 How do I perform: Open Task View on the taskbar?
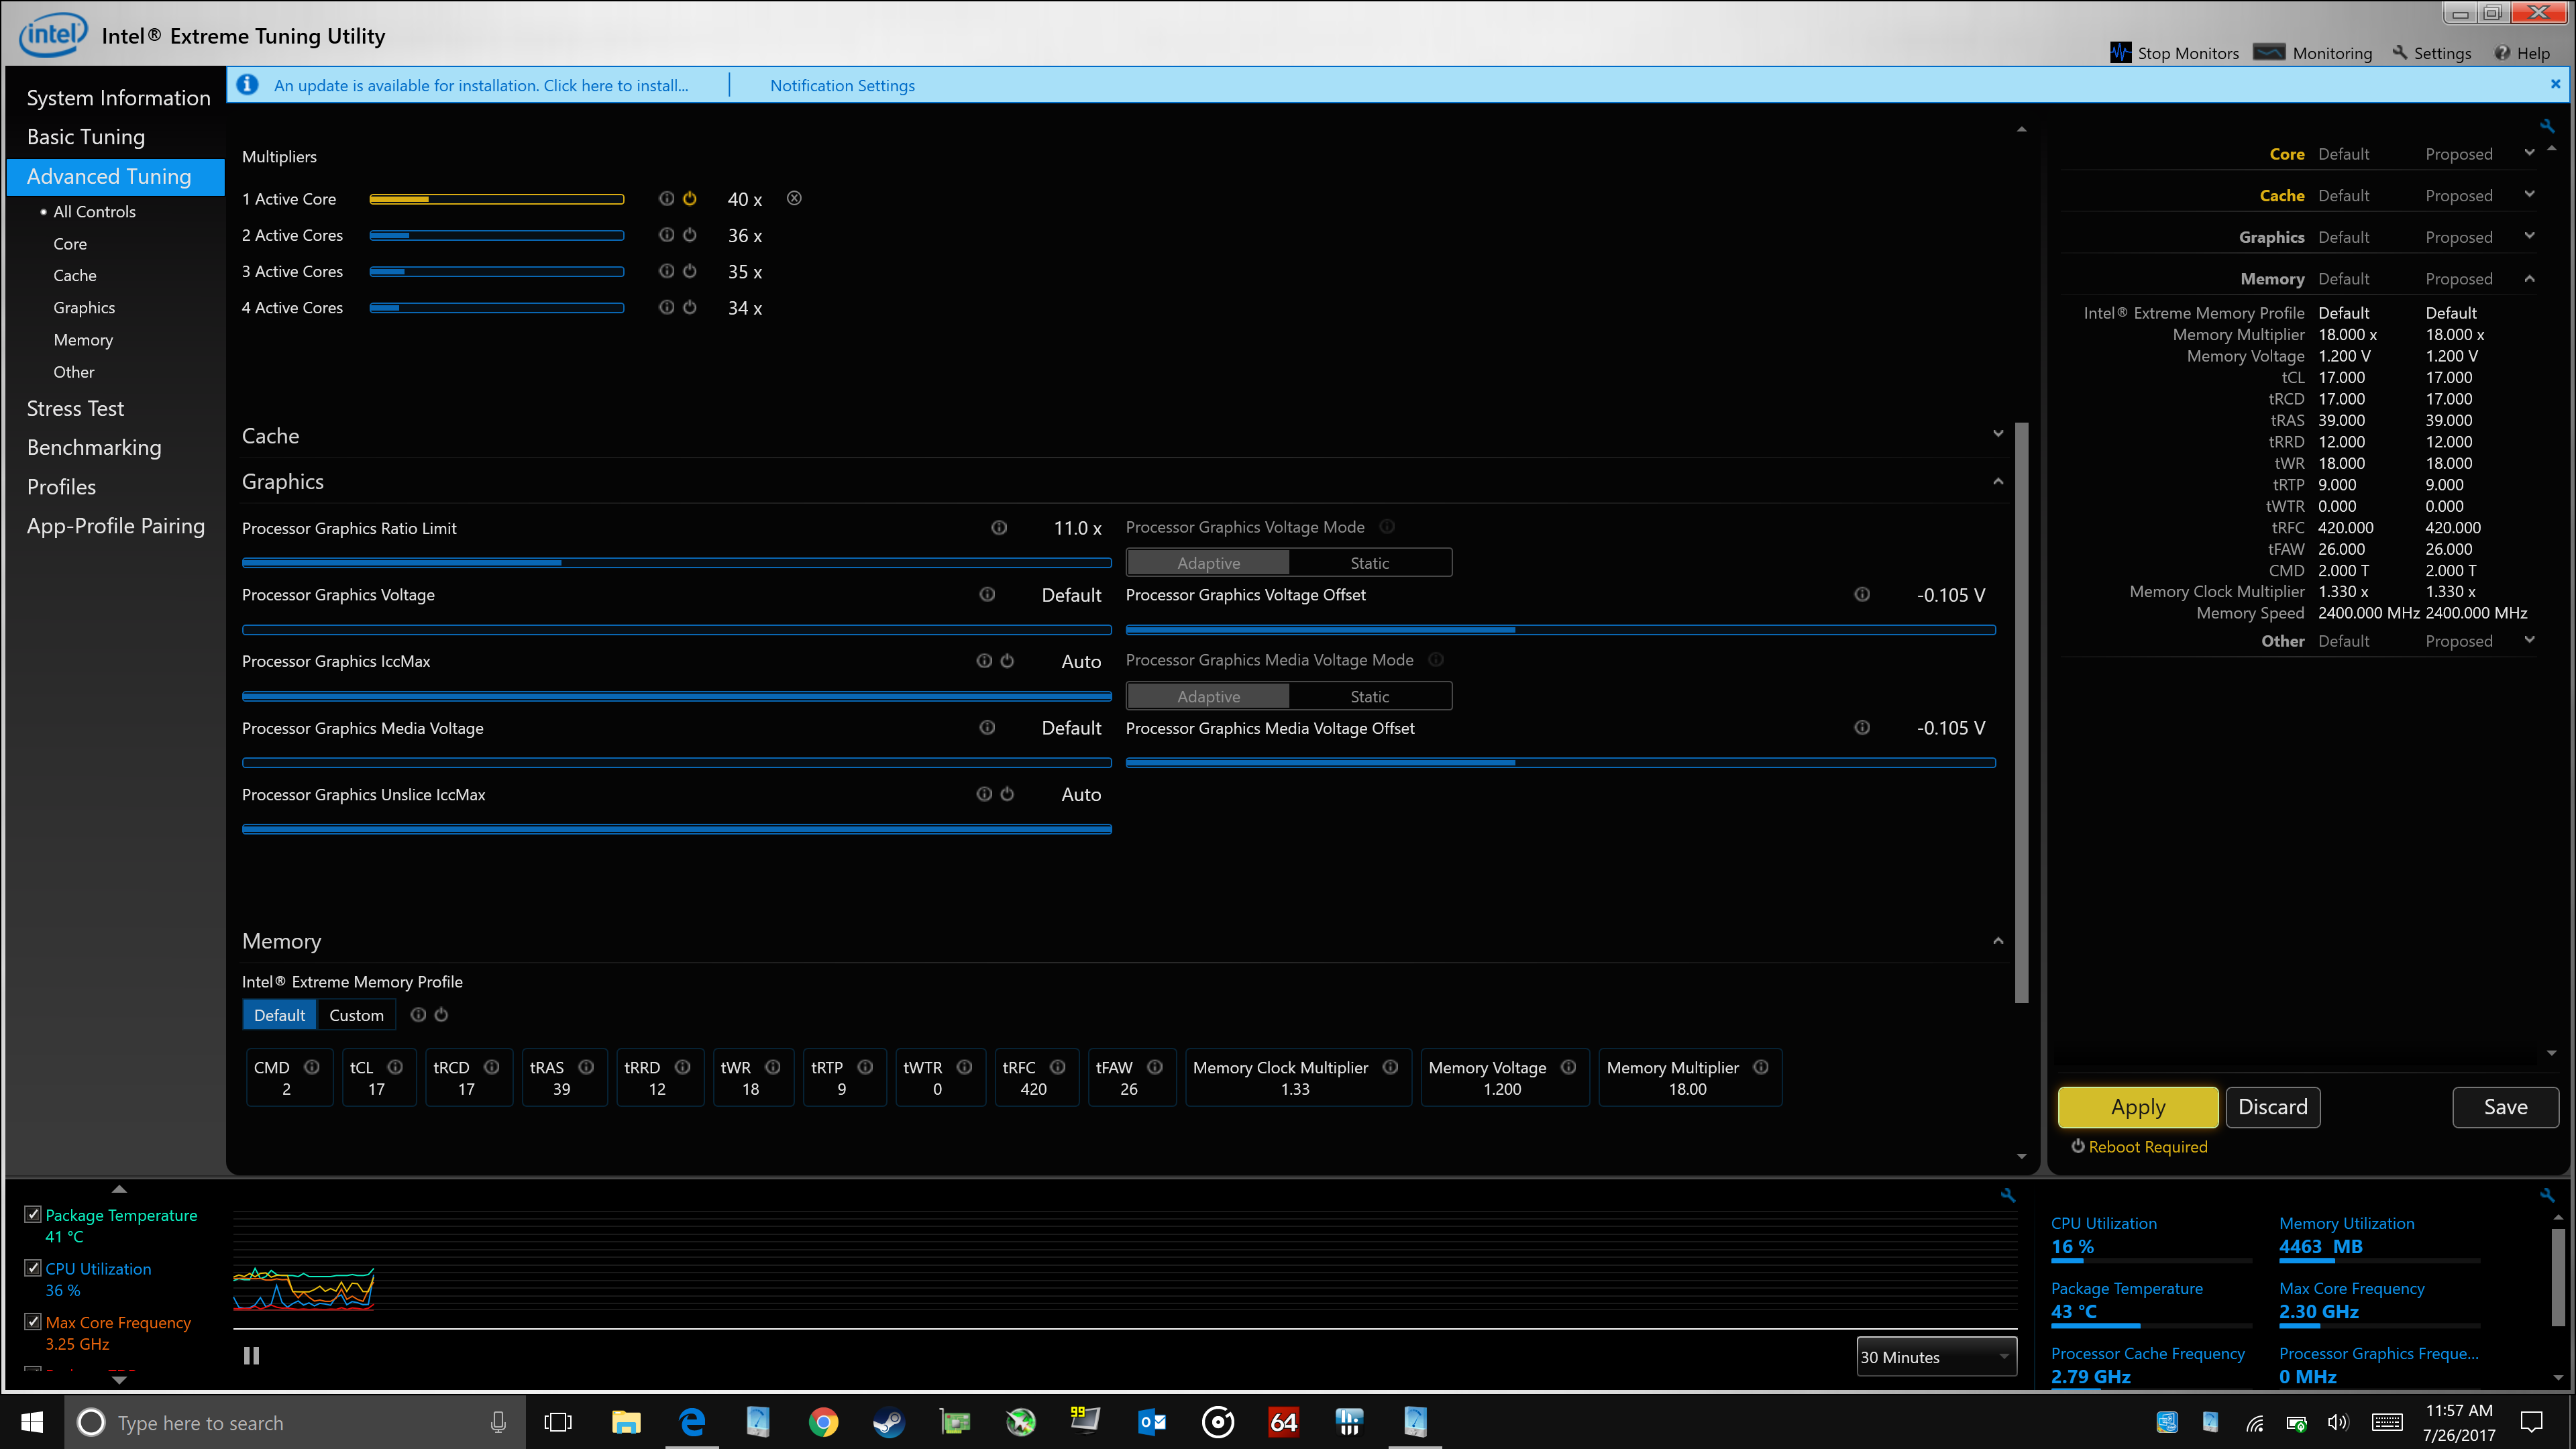pyautogui.click(x=558, y=1422)
